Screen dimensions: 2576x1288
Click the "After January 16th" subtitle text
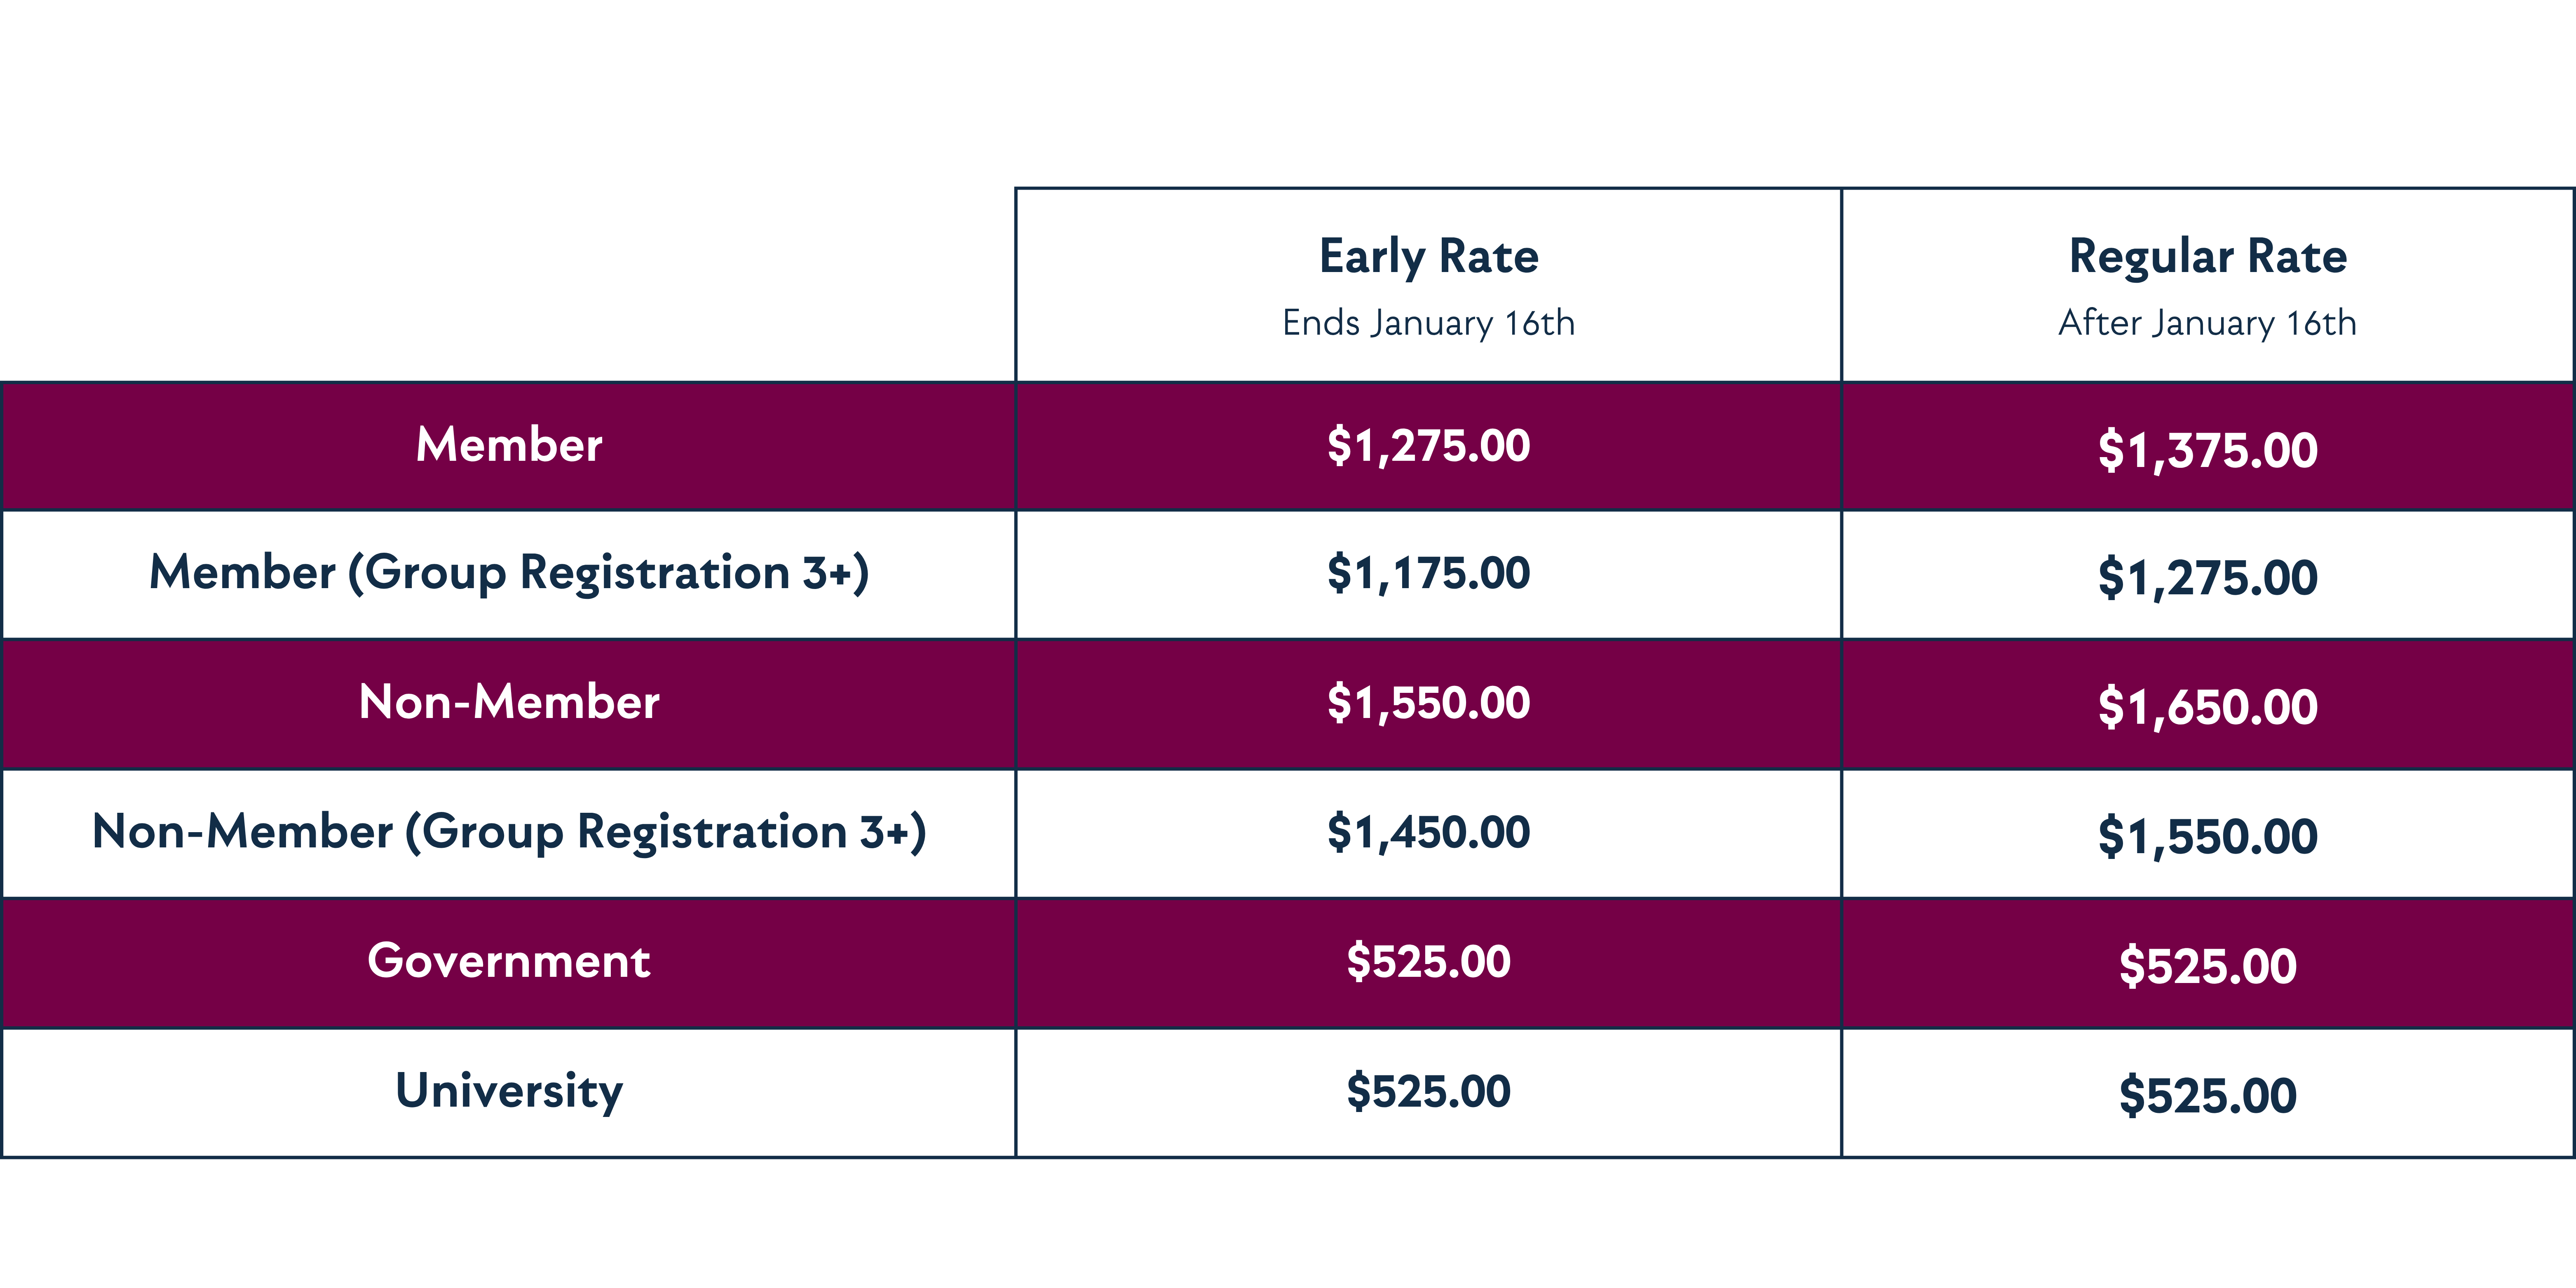(x=2207, y=323)
